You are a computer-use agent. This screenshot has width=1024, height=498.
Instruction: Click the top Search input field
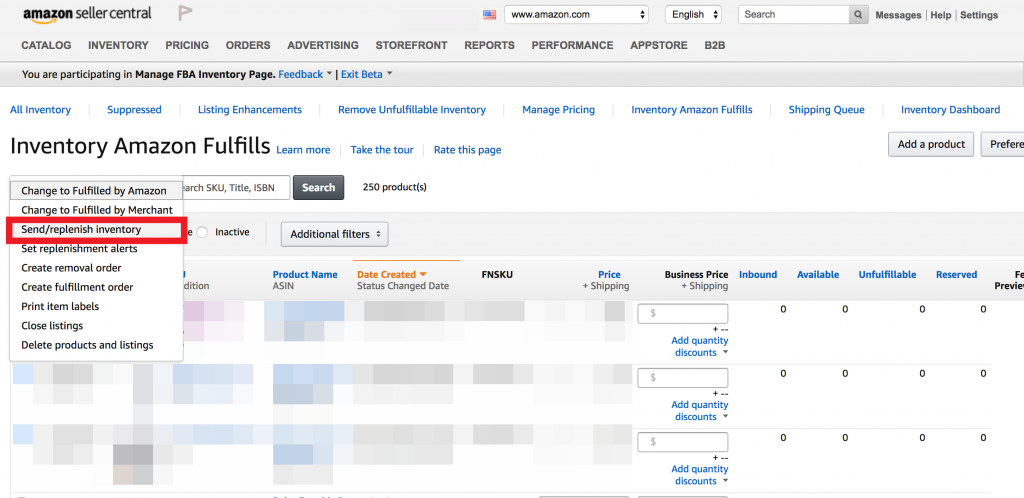pyautogui.click(x=794, y=14)
